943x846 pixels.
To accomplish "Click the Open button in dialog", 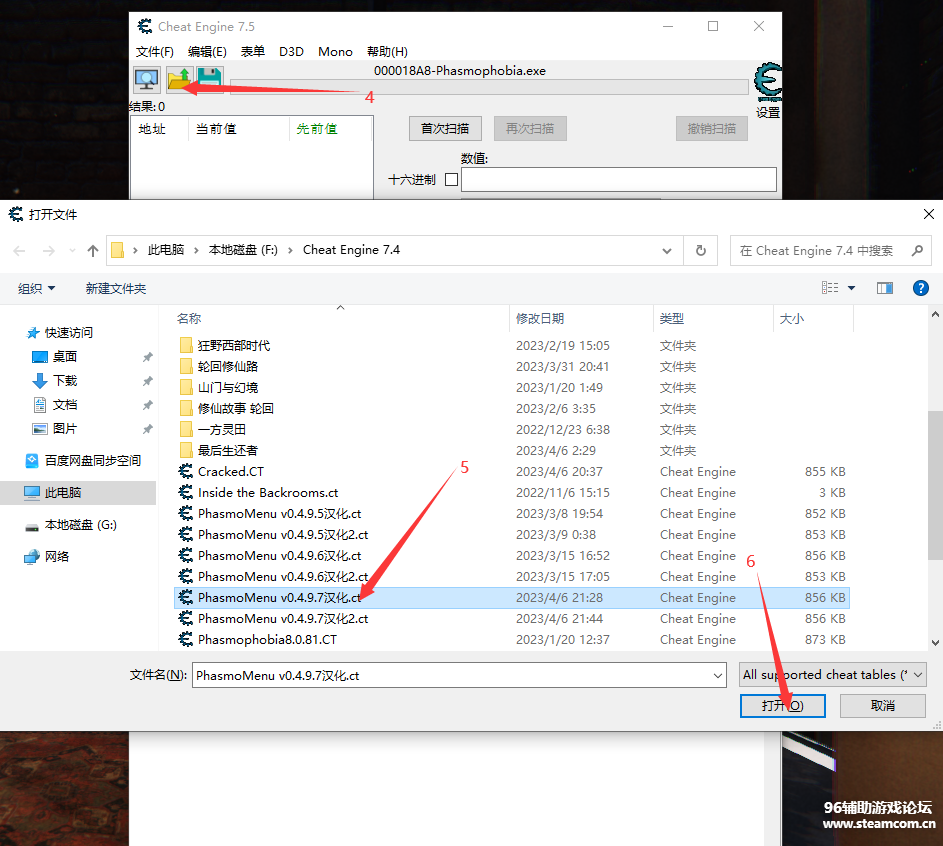I will point(782,706).
